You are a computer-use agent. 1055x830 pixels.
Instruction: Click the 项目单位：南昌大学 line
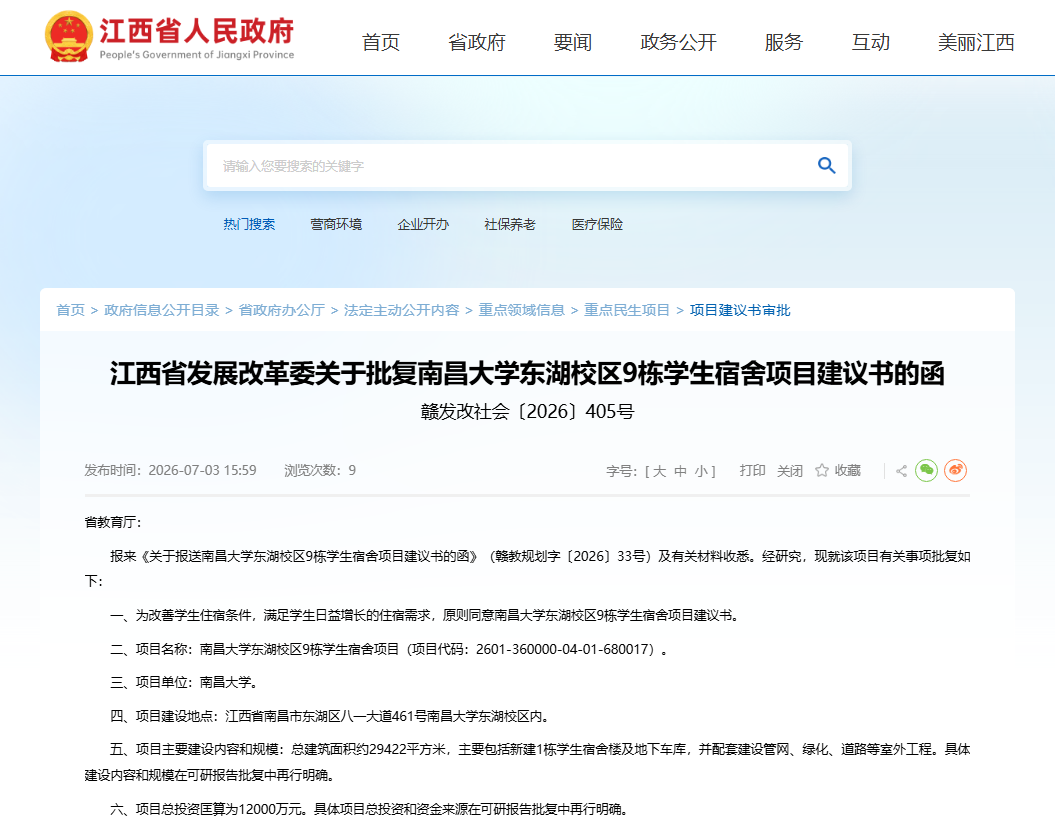point(184,682)
